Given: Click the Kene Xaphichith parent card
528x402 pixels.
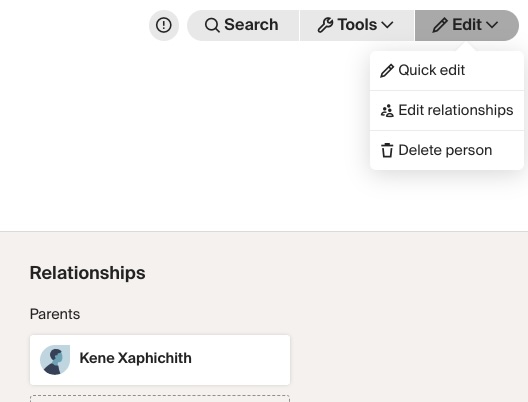Looking at the screenshot, I should click(160, 360).
